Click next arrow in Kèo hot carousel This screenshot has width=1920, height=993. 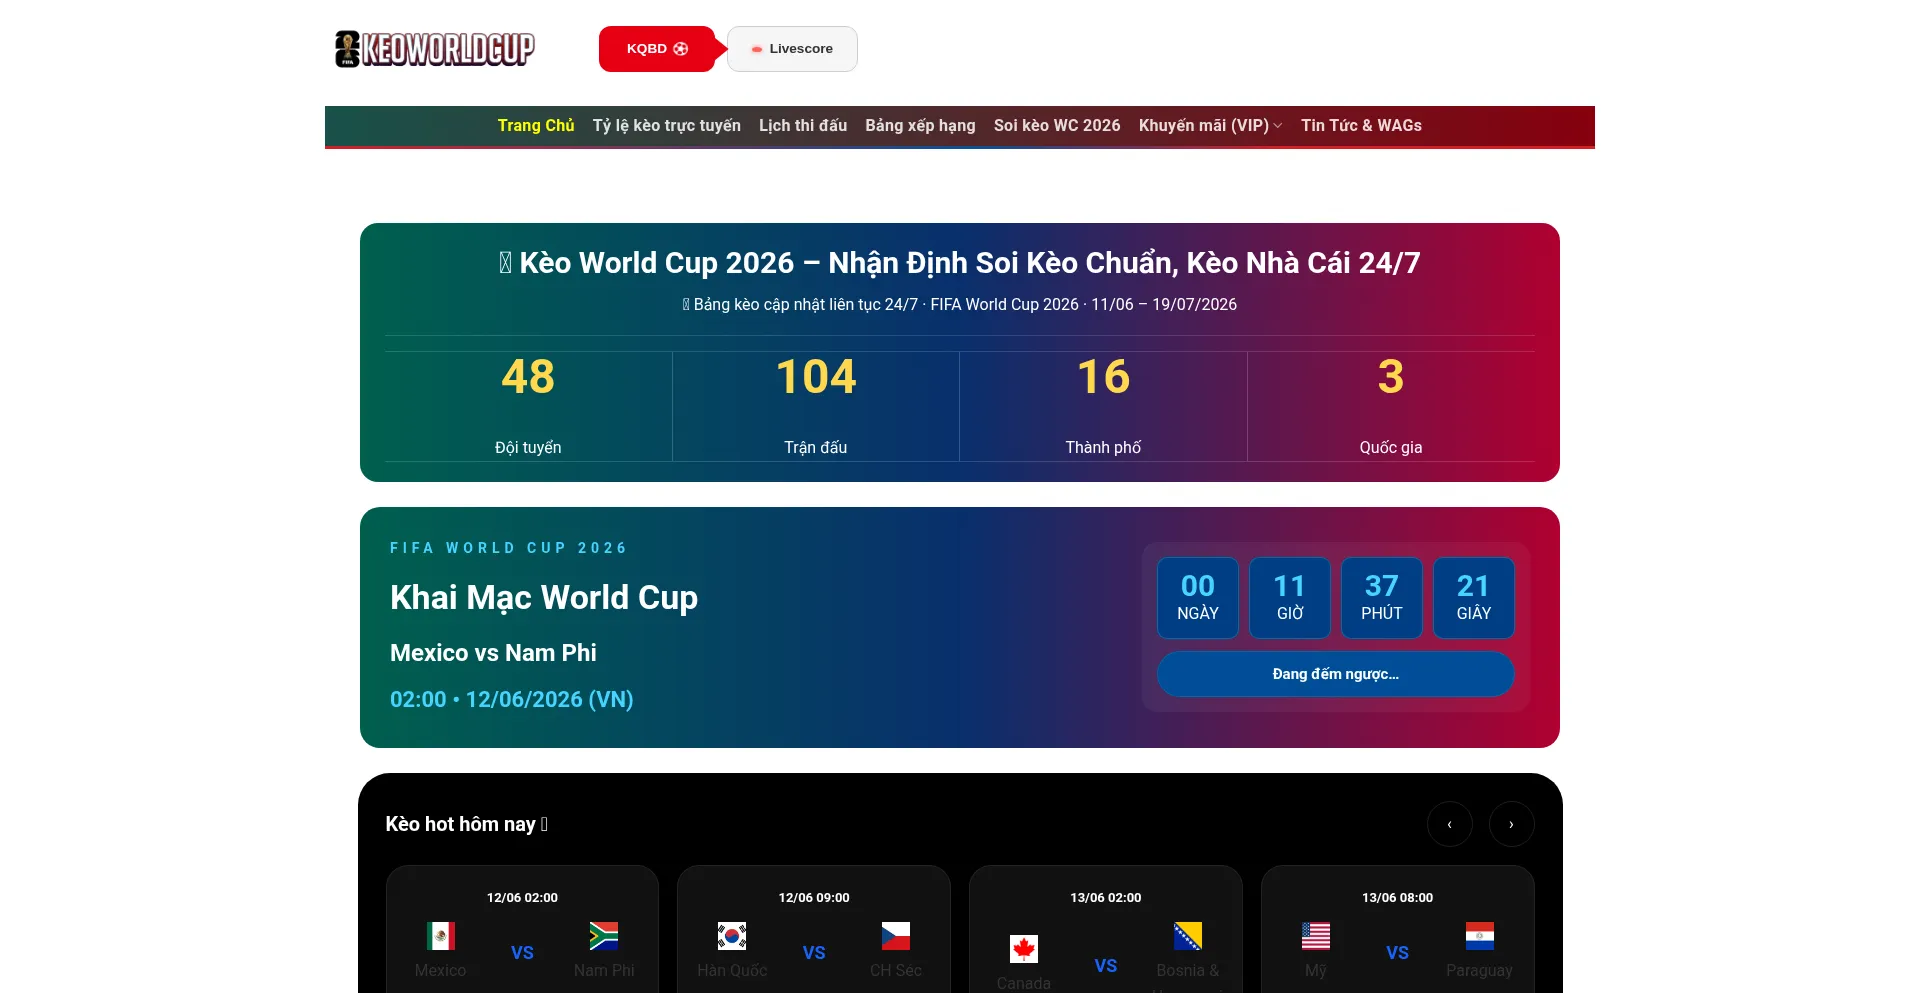(x=1512, y=824)
